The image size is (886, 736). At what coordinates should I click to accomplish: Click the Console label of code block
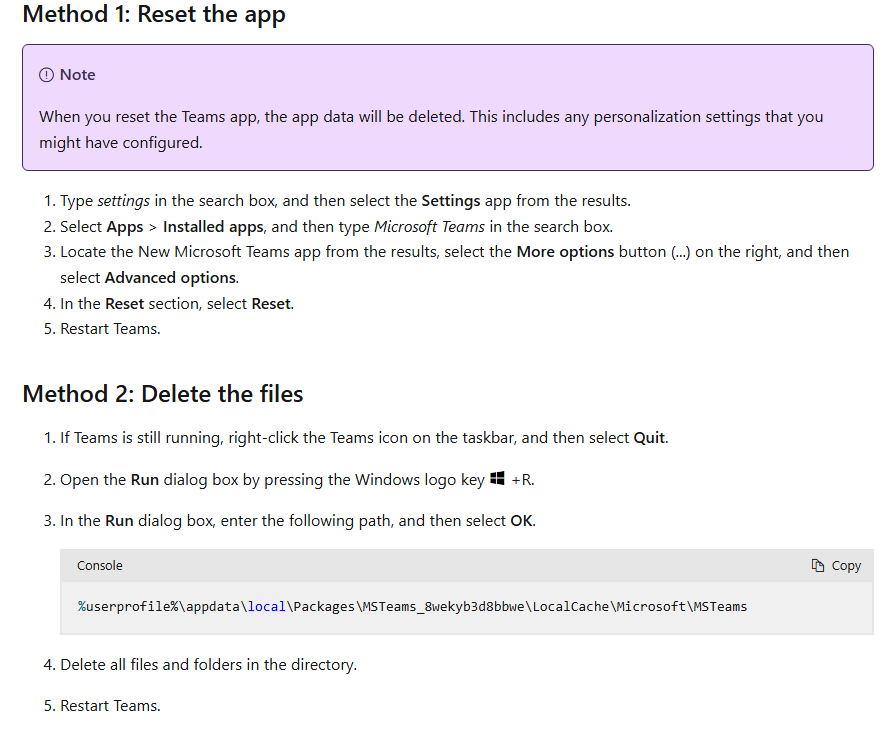pyautogui.click(x=99, y=565)
